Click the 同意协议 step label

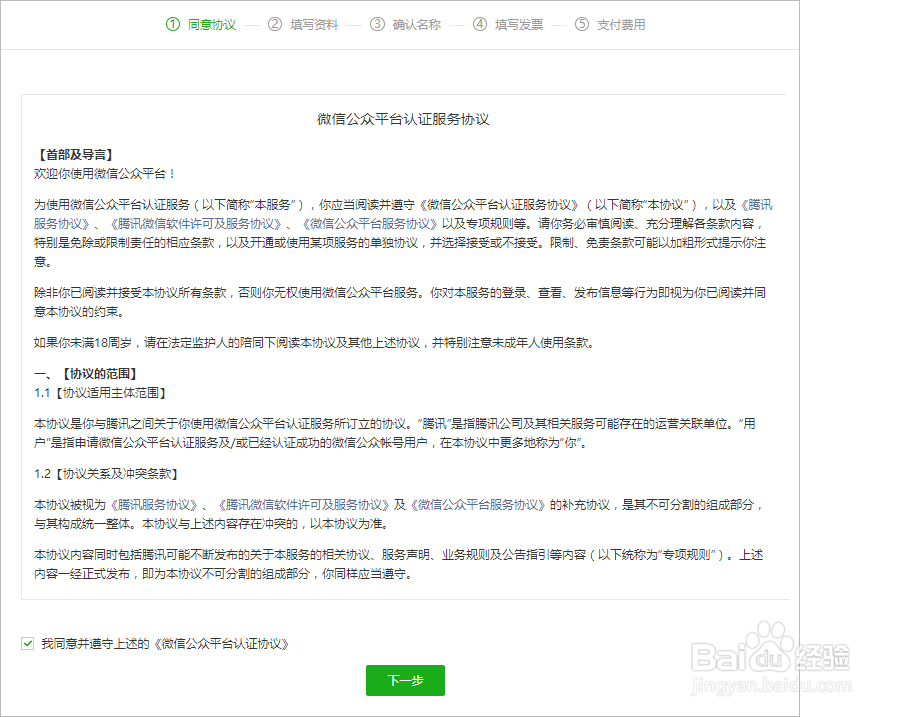[211, 25]
